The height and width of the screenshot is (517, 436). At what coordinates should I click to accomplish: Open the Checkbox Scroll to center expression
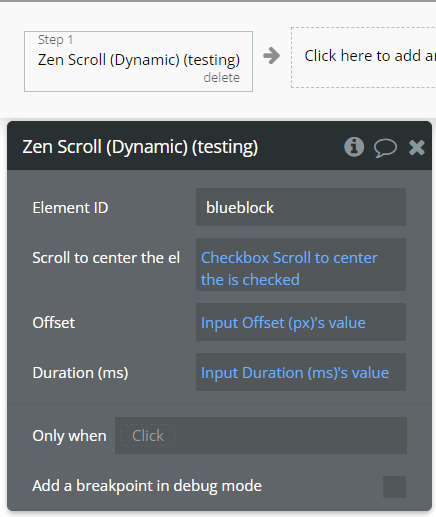coord(301,265)
